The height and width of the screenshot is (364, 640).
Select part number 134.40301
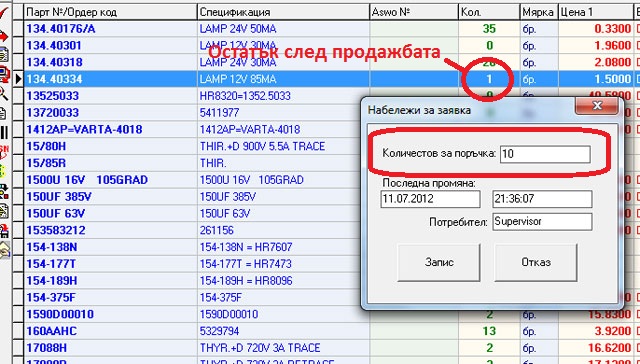tap(54, 46)
